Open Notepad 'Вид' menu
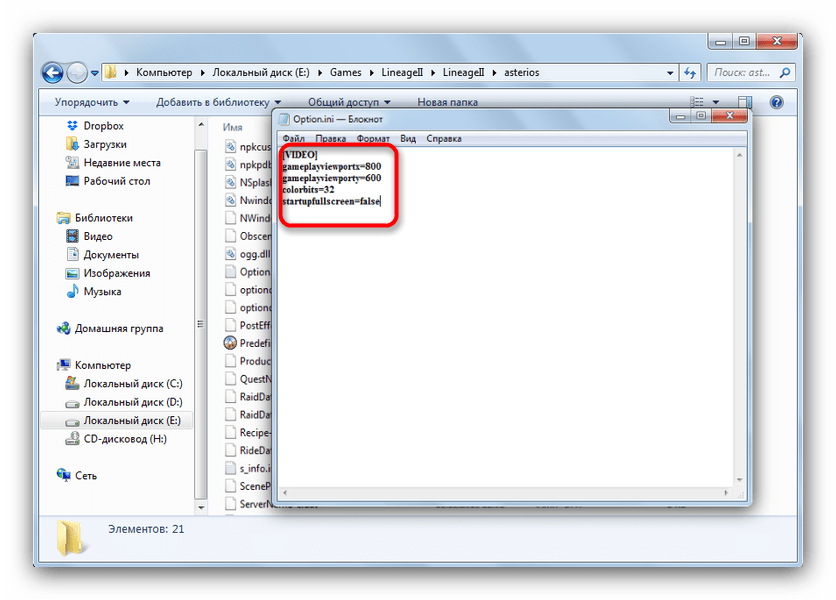Viewport: 836px width, 600px height. [x=408, y=139]
